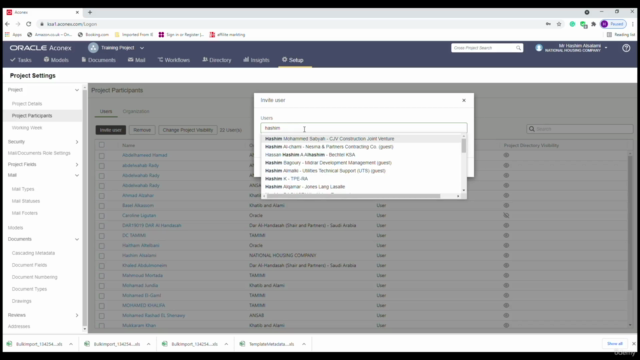Open a new browser tab with plus icon
Screen dimensions: 640x360
90,12
